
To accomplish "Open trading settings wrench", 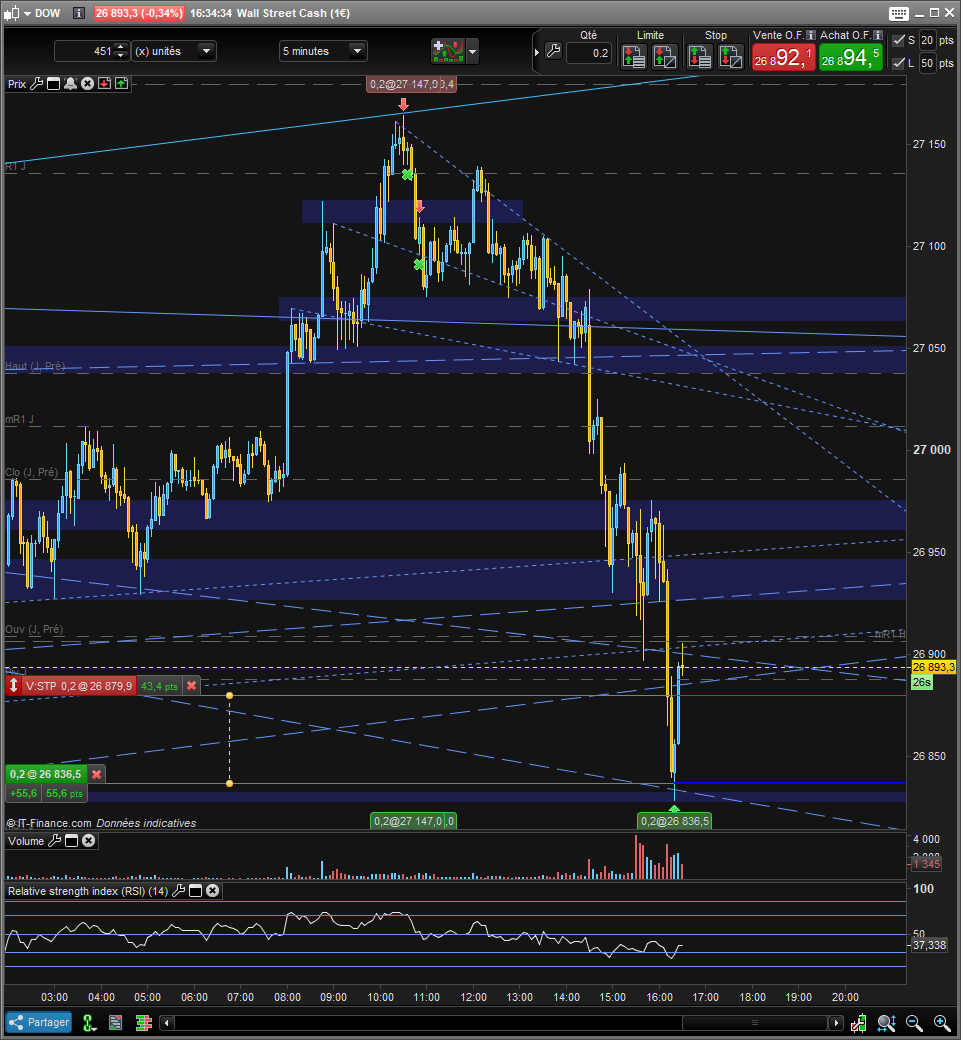I will pos(553,51).
